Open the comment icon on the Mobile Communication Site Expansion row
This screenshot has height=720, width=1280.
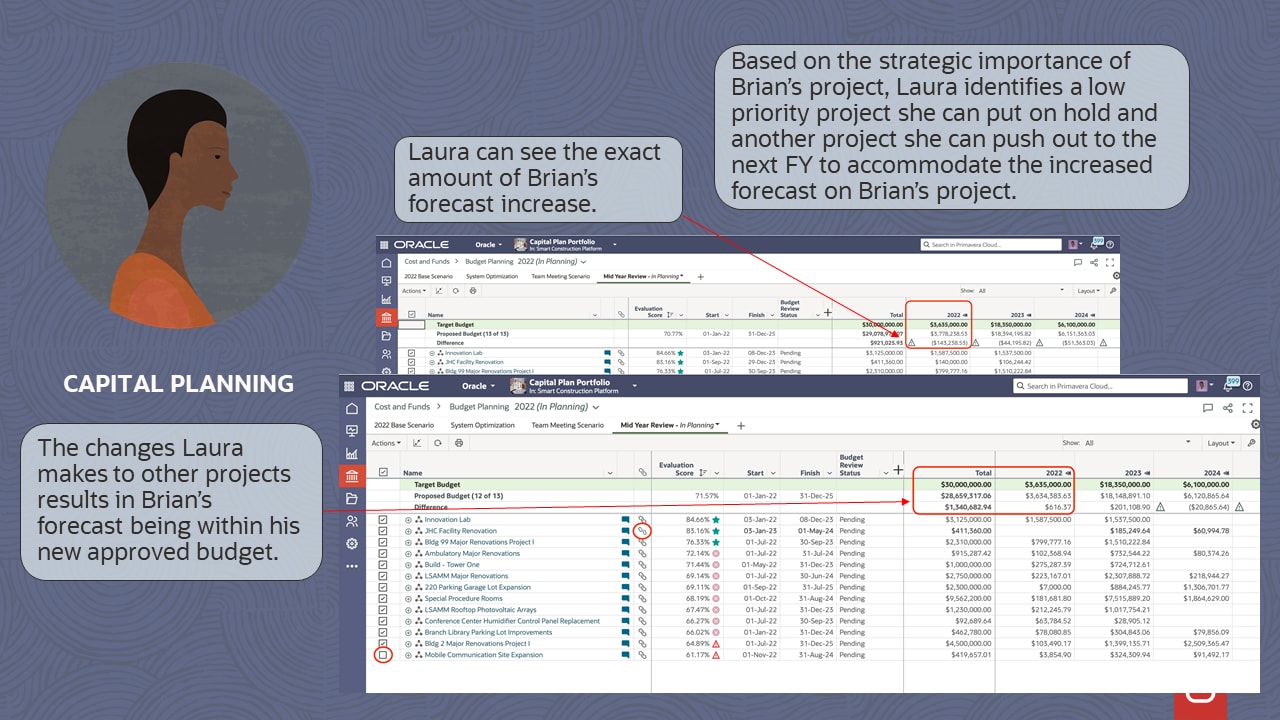tap(625, 655)
